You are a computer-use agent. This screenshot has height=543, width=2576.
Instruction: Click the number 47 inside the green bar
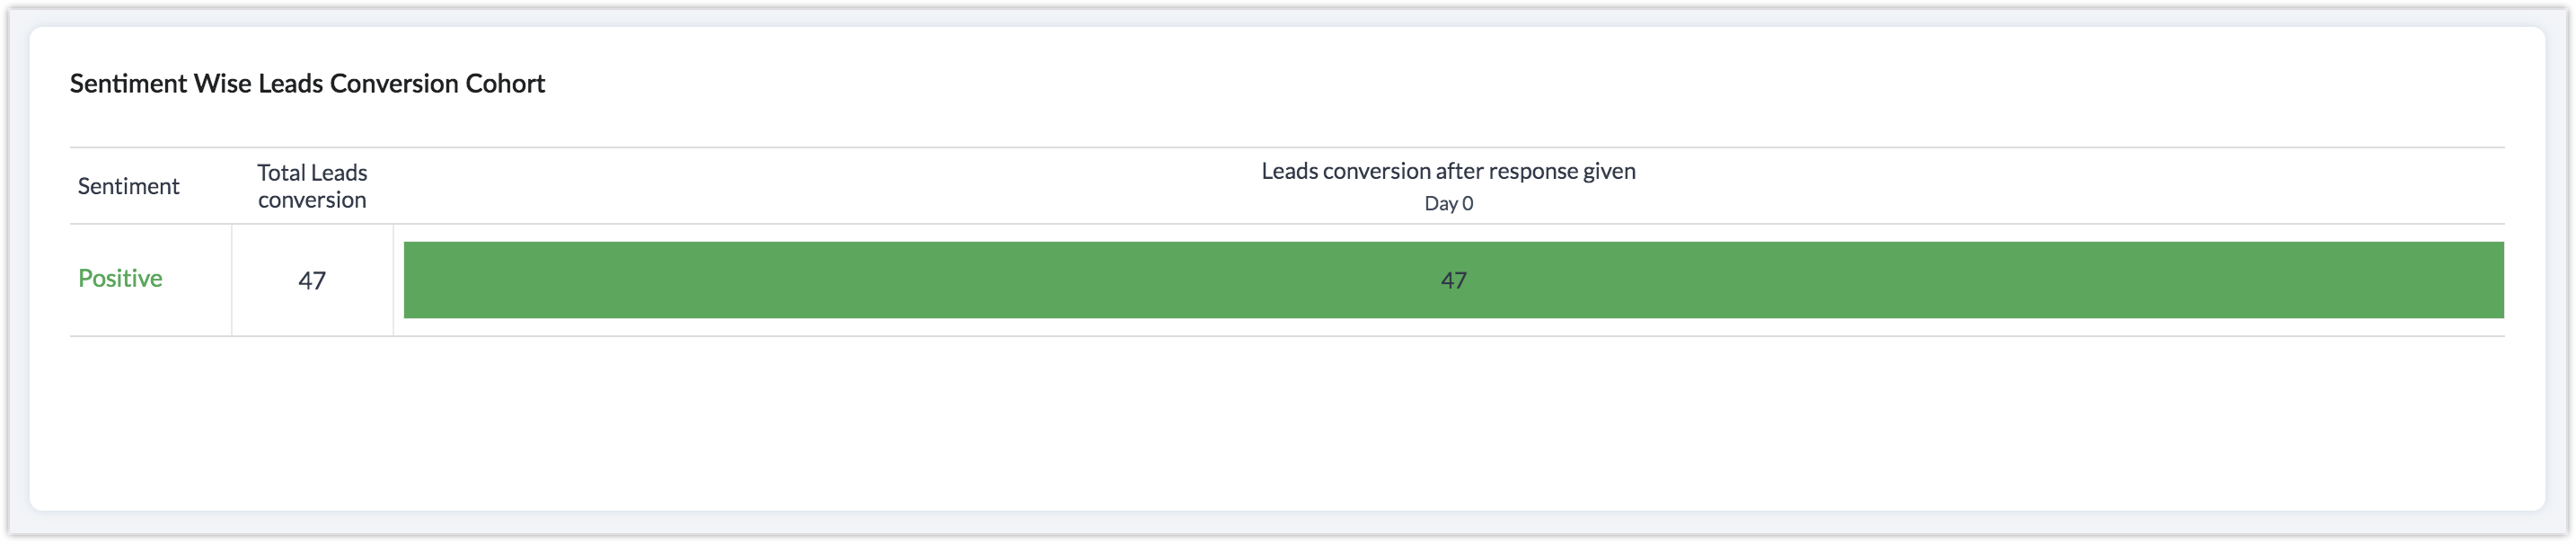pyautogui.click(x=1453, y=281)
